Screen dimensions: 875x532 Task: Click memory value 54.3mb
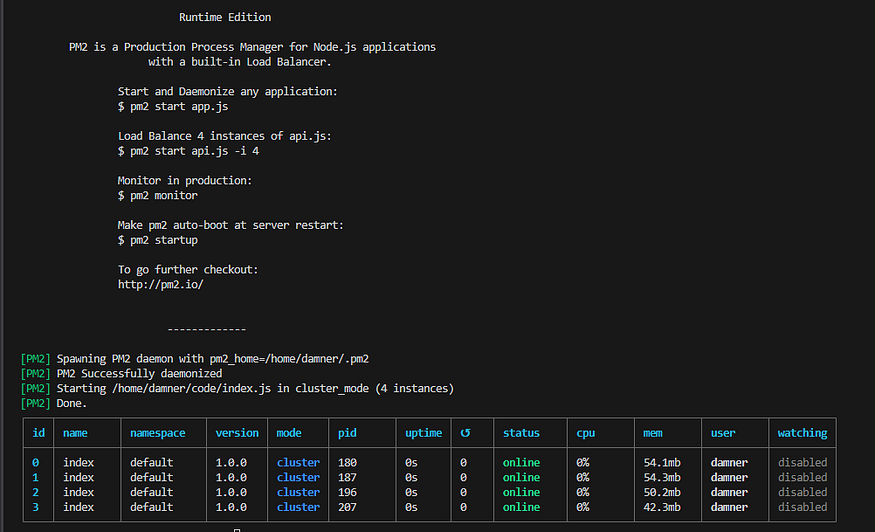pos(662,478)
